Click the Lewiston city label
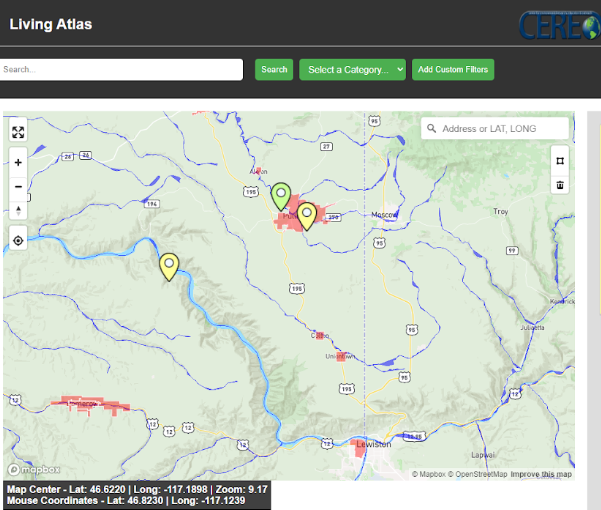Screen dimensions: 601x510 pos(374,444)
